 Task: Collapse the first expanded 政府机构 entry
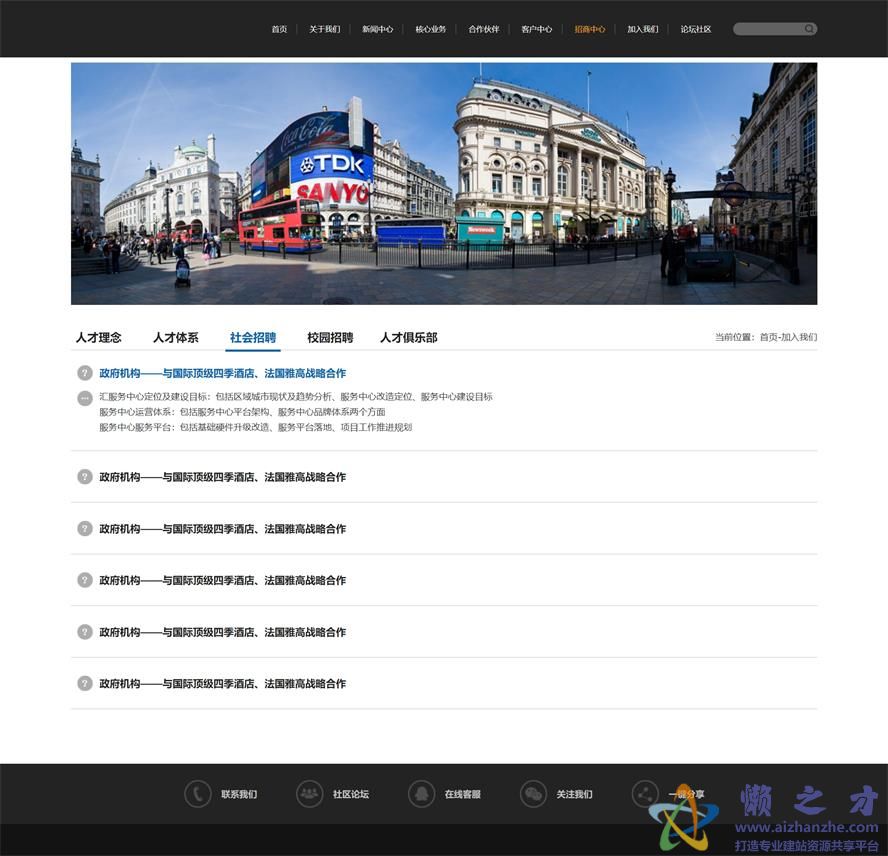pyautogui.click(x=222, y=373)
